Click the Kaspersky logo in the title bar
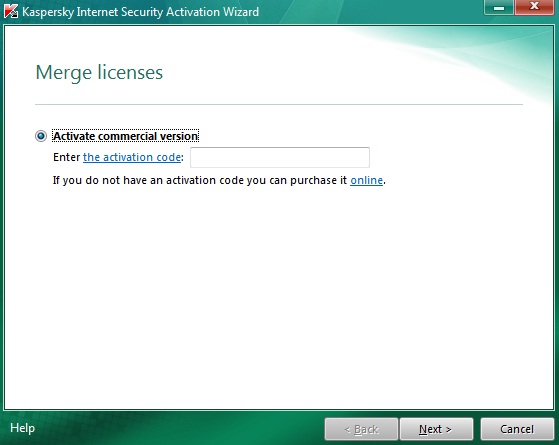Screen dimensions: 559x445 [x=11, y=11]
